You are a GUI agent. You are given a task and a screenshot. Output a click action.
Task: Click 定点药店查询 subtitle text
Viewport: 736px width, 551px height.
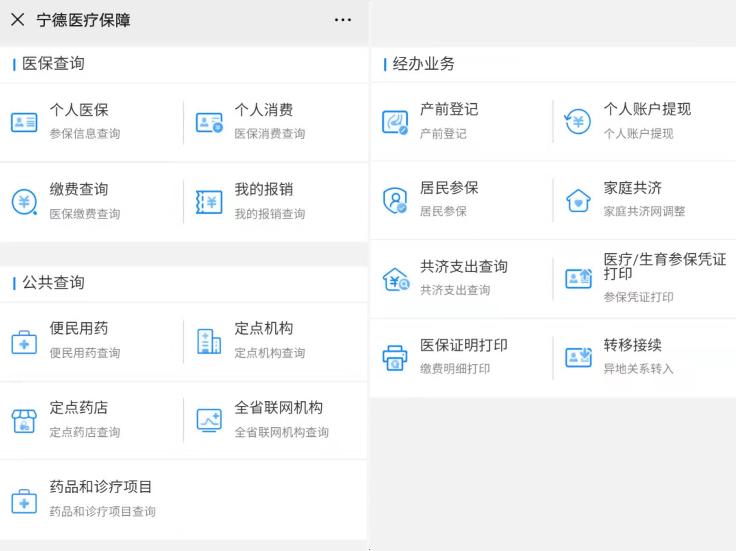(85, 432)
